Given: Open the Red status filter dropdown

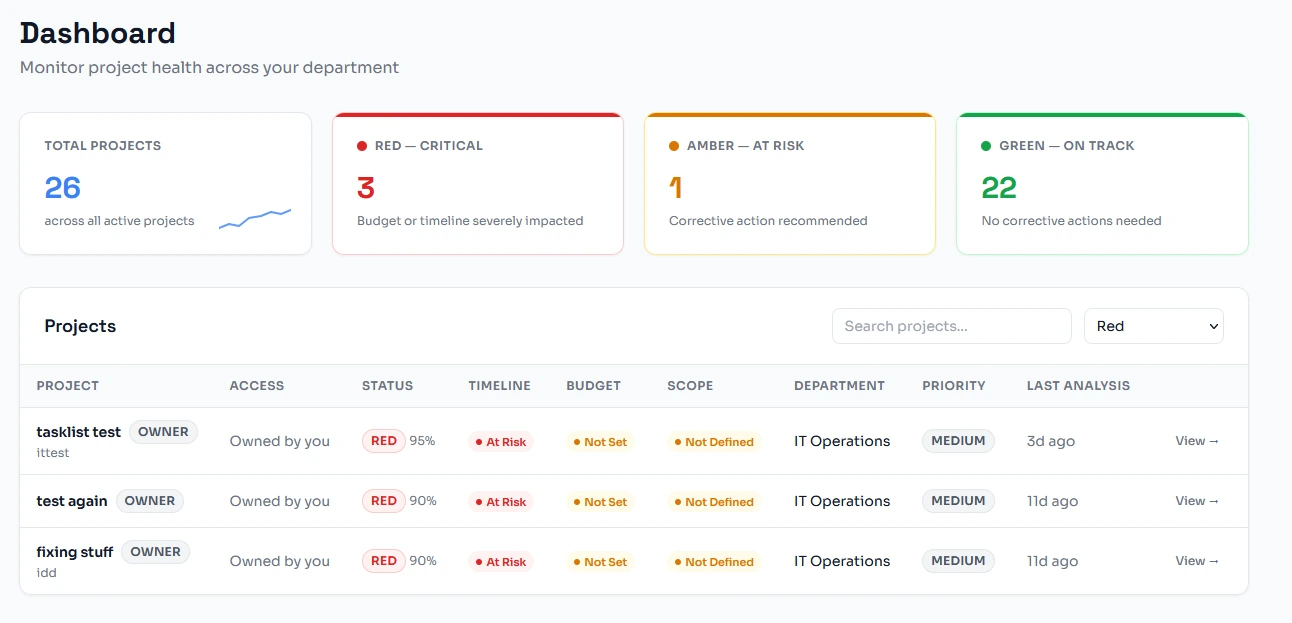Looking at the screenshot, I should coord(1154,326).
